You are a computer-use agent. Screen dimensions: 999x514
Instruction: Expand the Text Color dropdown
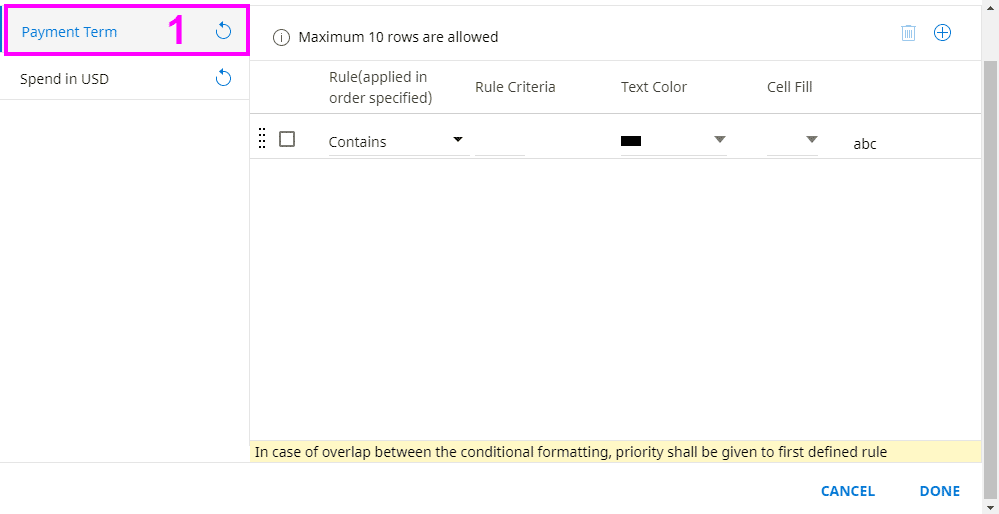pyautogui.click(x=719, y=140)
